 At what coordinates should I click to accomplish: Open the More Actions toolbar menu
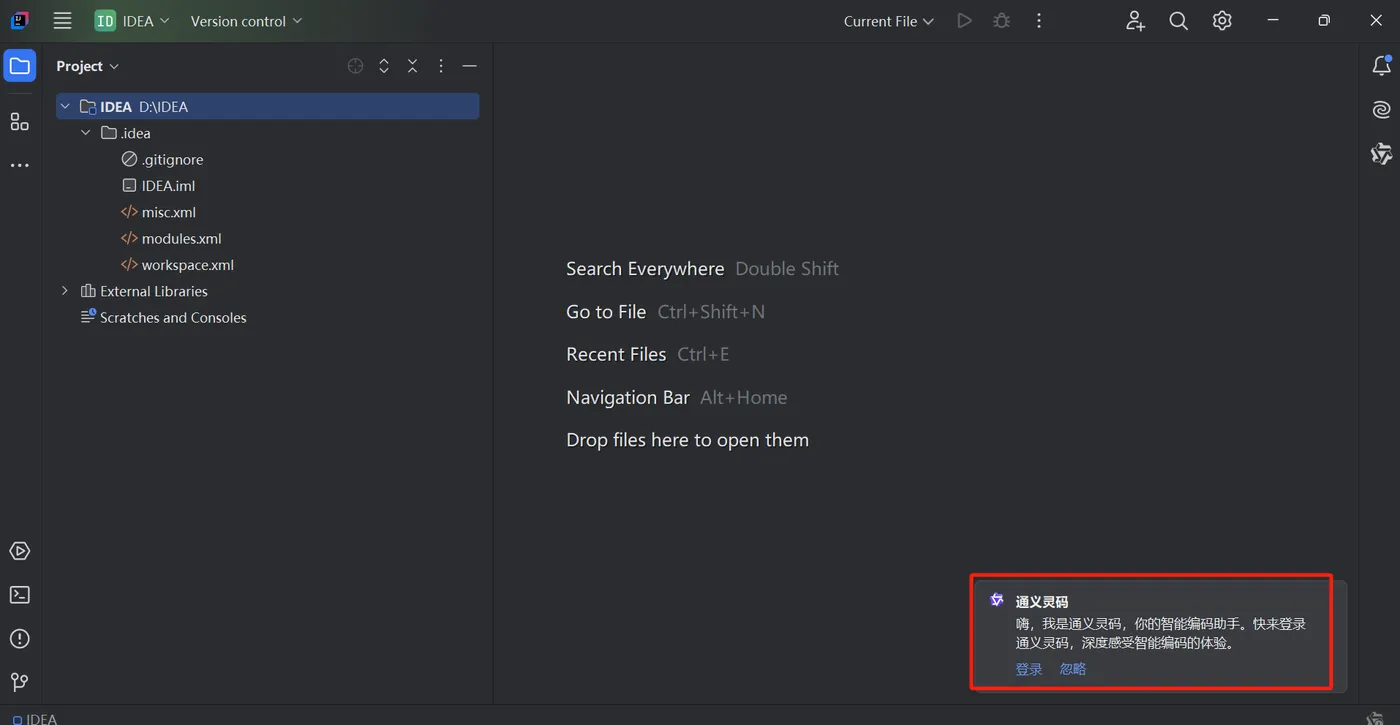coord(1039,21)
